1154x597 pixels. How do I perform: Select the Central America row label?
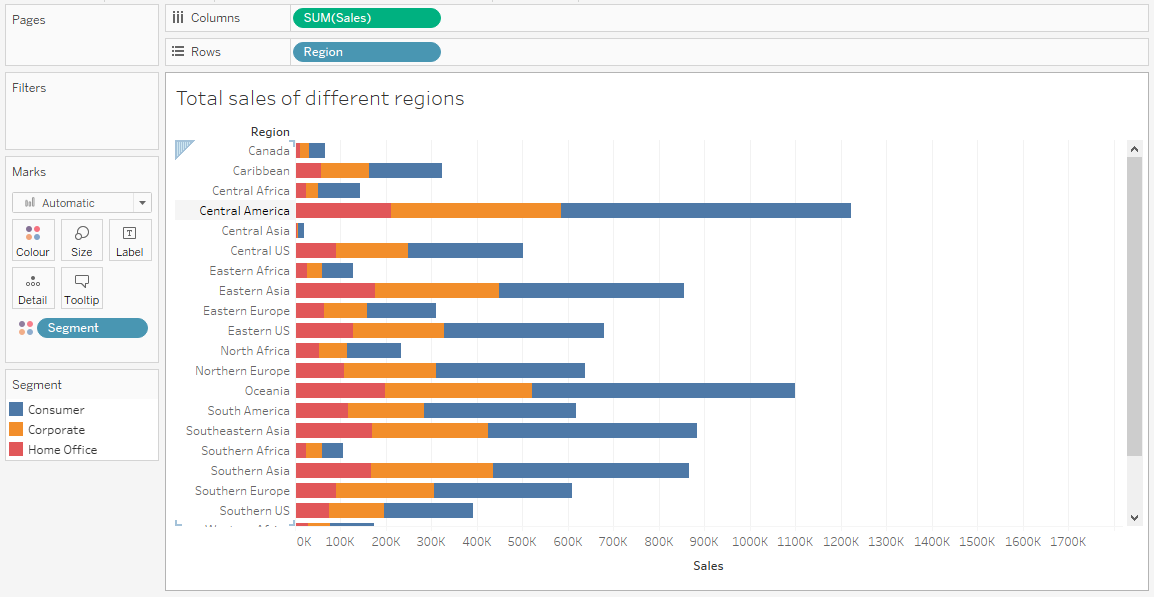[x=245, y=210]
